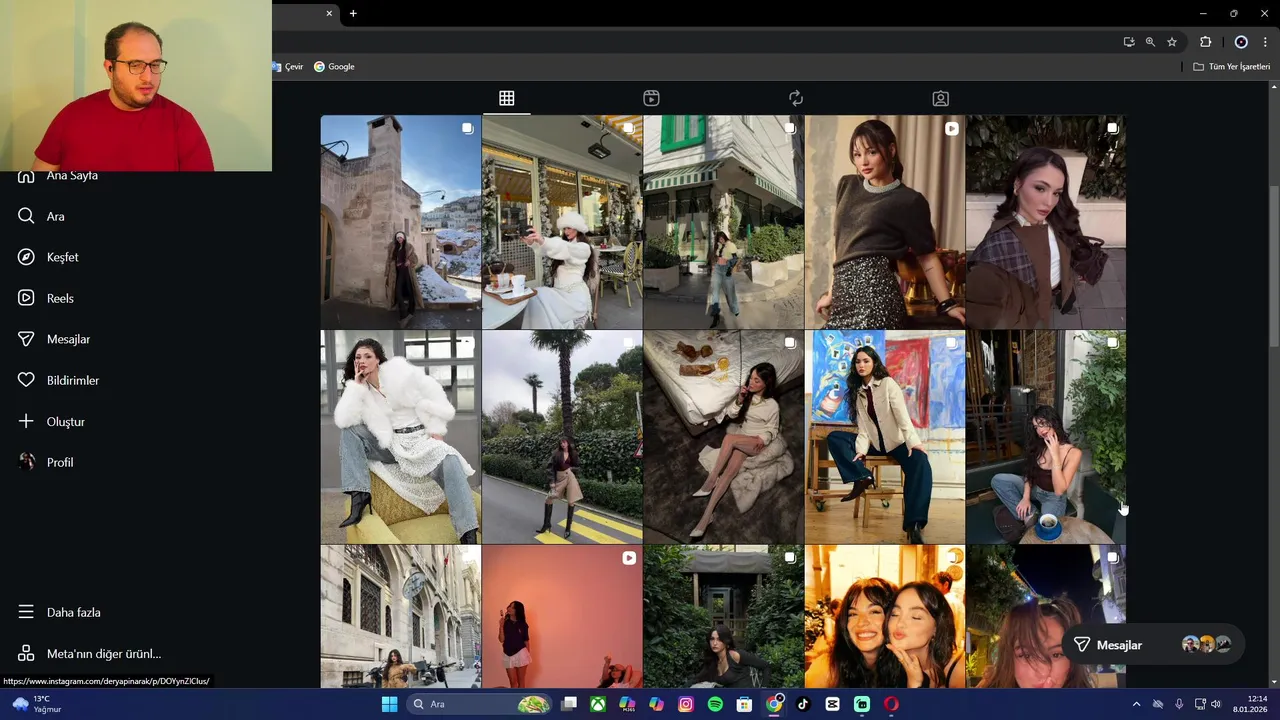Screen dimensions: 1280x720
Task: Open the Windows Start menu
Action: (389, 704)
